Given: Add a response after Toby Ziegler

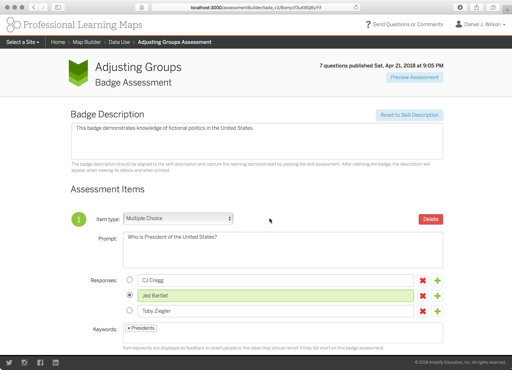Looking at the screenshot, I should [x=437, y=311].
